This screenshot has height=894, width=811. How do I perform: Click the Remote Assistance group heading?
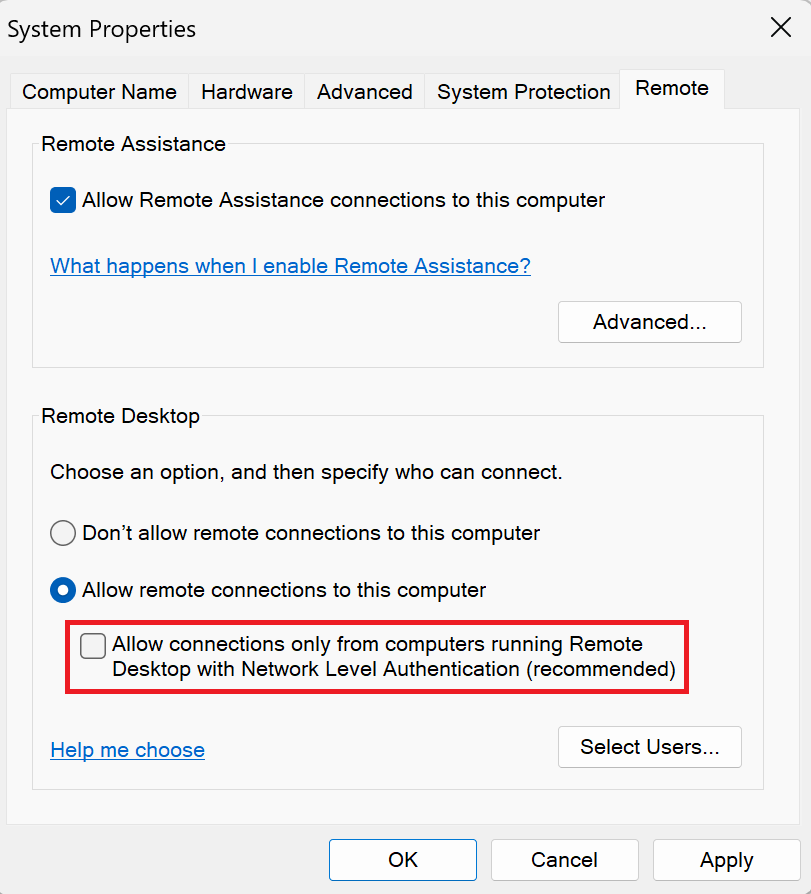click(x=133, y=144)
